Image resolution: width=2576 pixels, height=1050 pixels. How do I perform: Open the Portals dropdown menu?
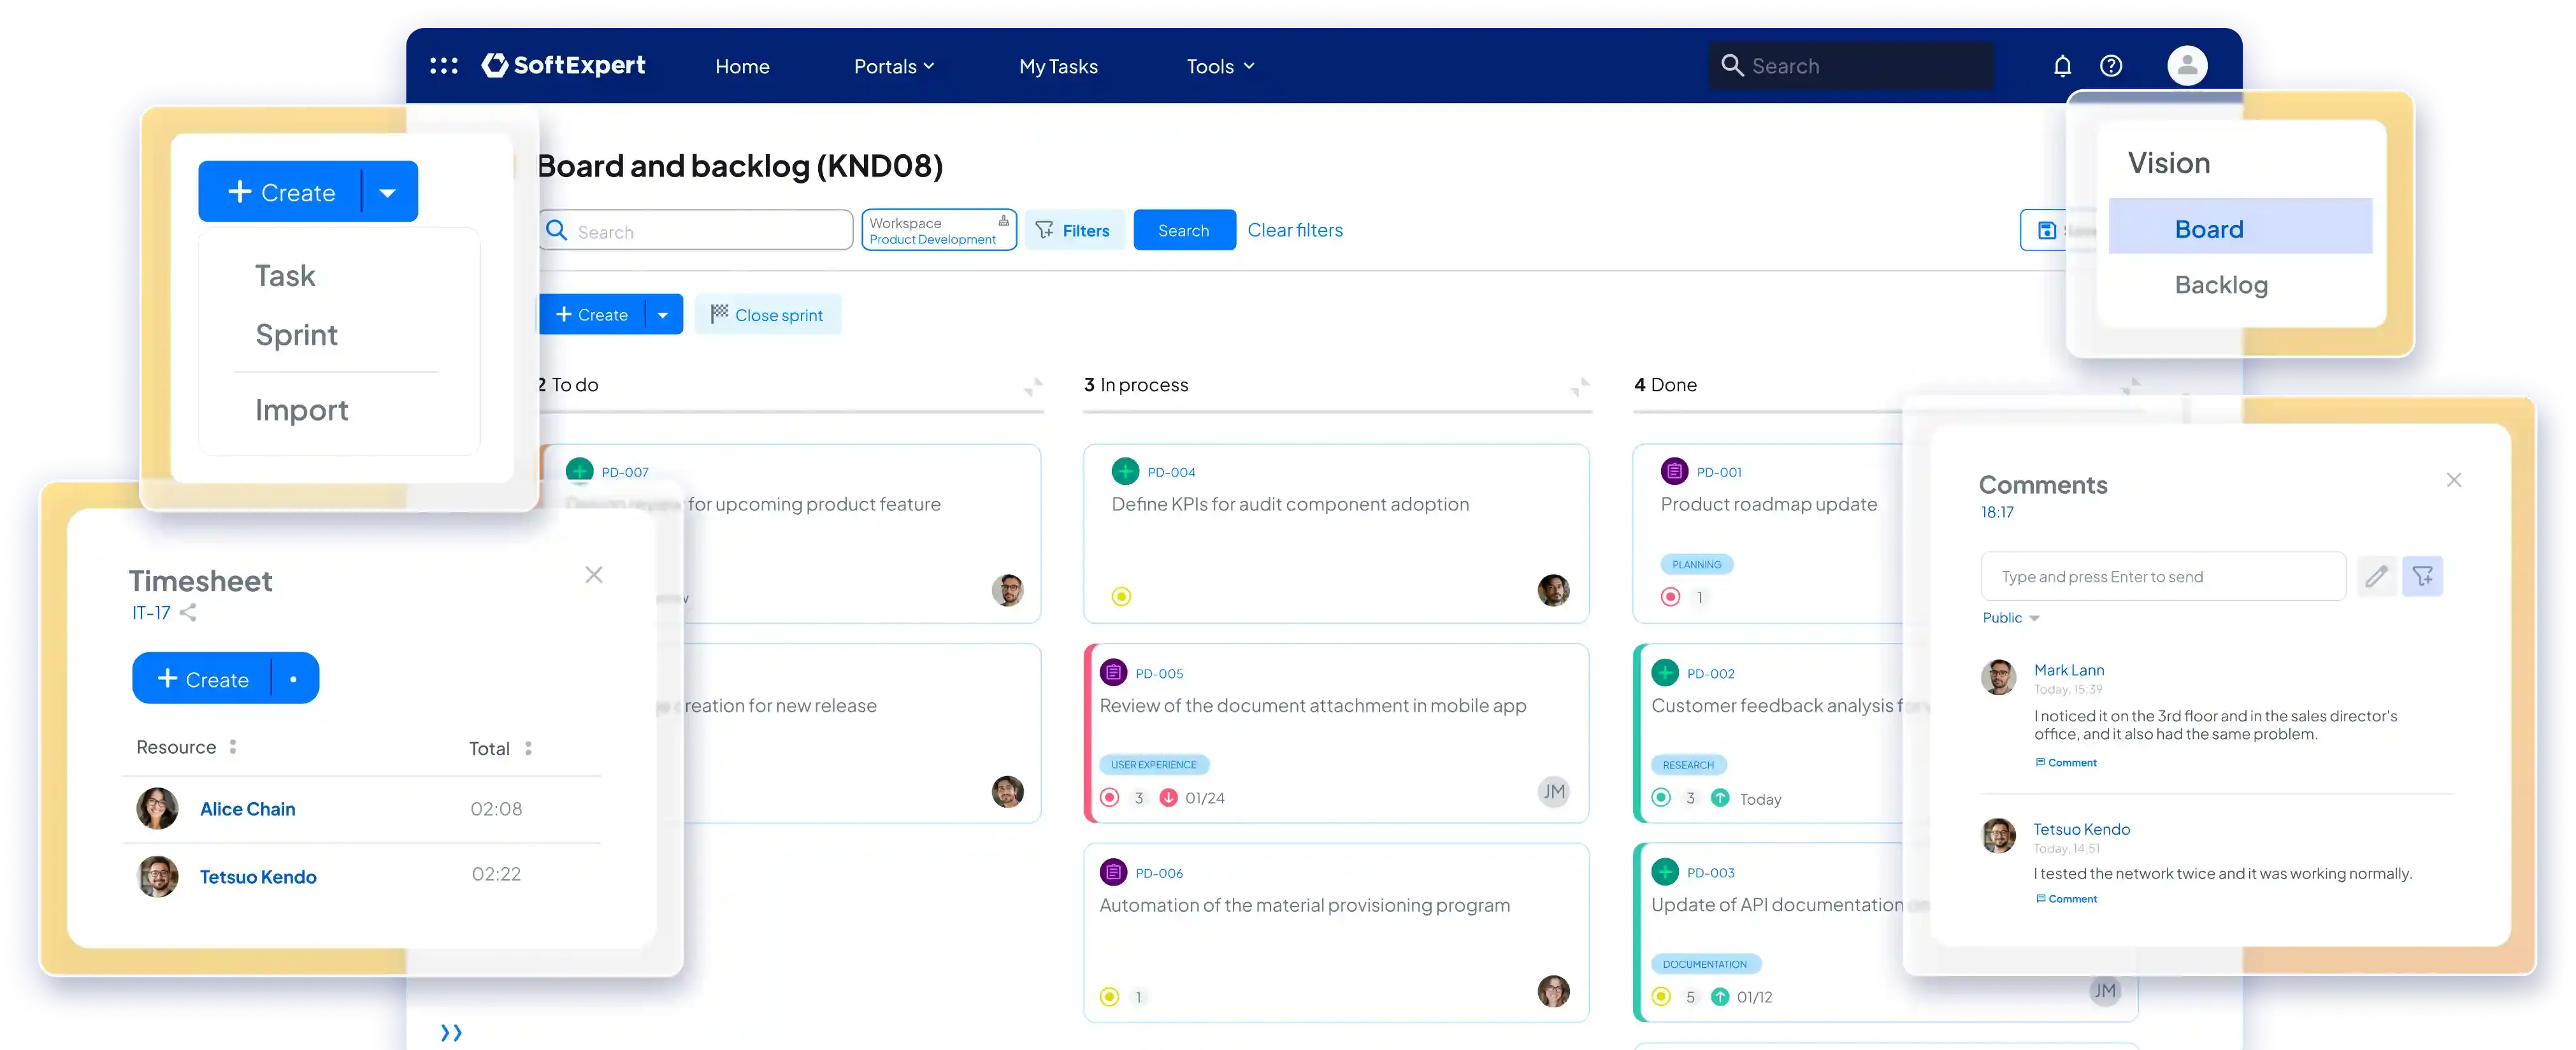coord(894,67)
